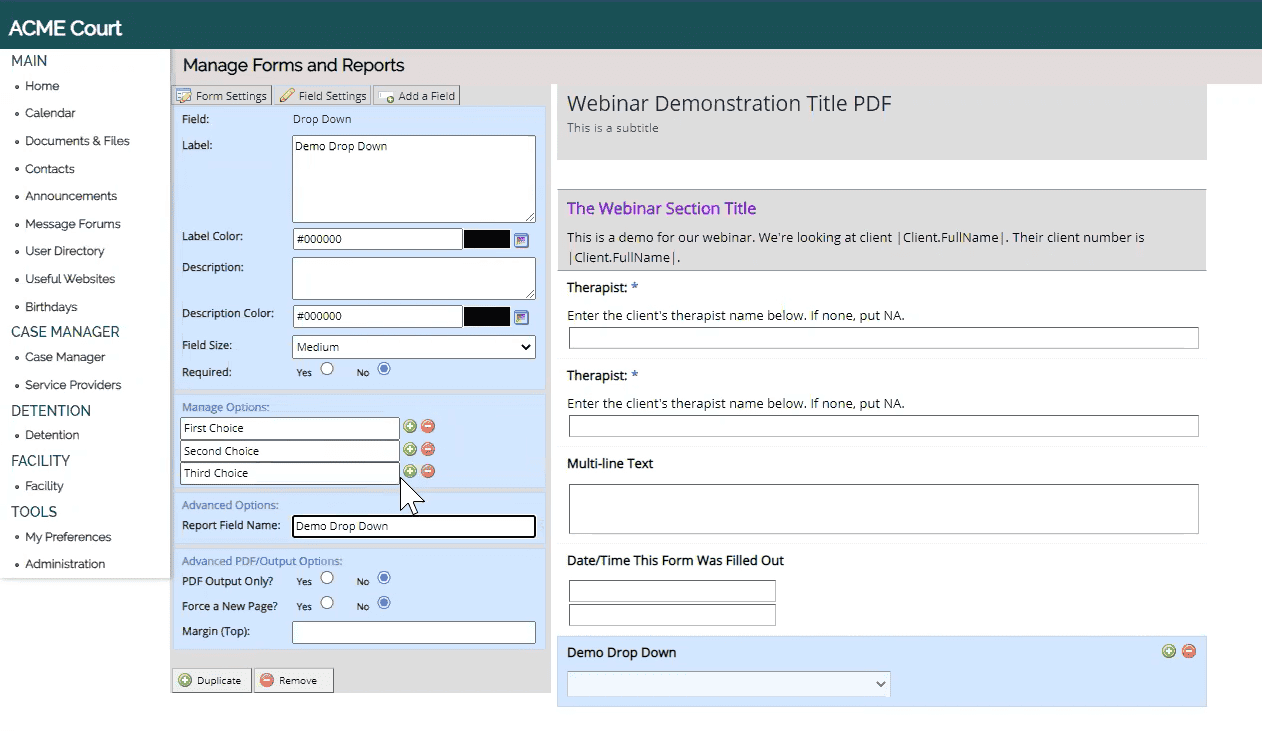Click The Webinar Section Title heading
1262x731 pixels.
(x=661, y=208)
